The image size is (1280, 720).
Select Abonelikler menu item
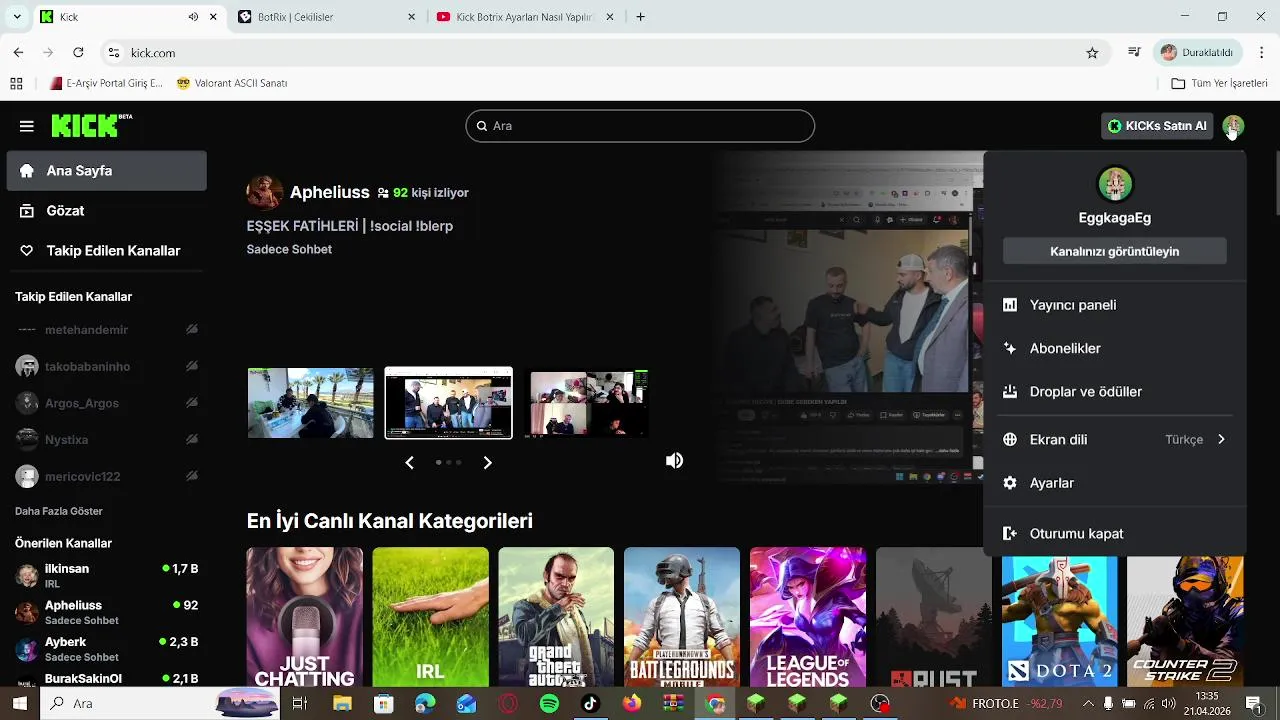click(x=1115, y=348)
